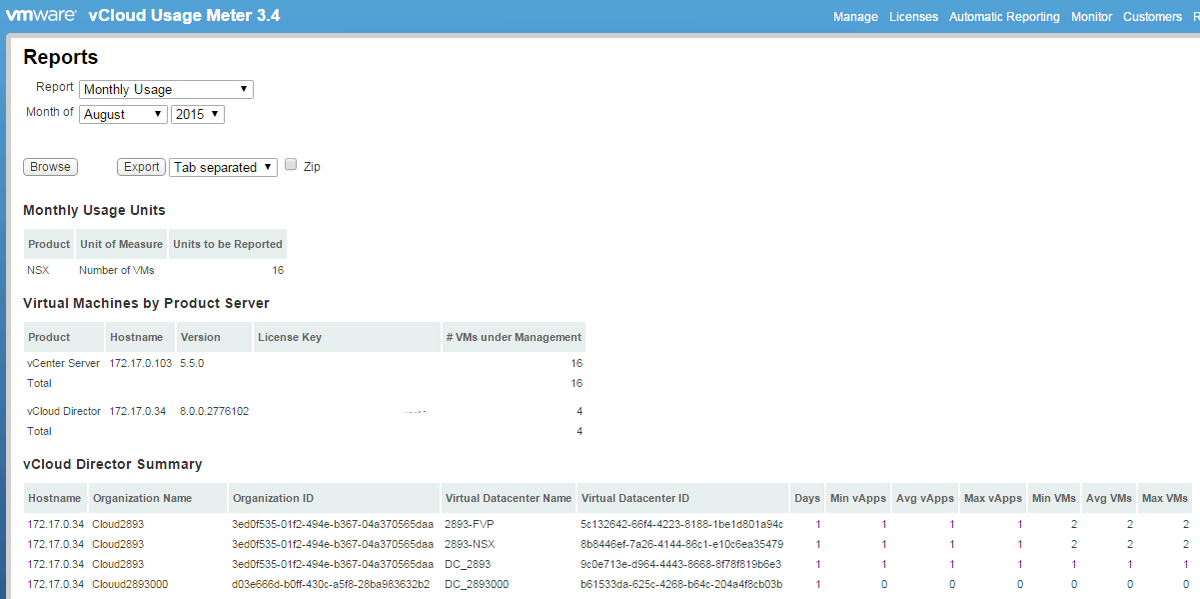Open the Monitor tab
This screenshot has width=1200, height=599.
pos(1091,17)
